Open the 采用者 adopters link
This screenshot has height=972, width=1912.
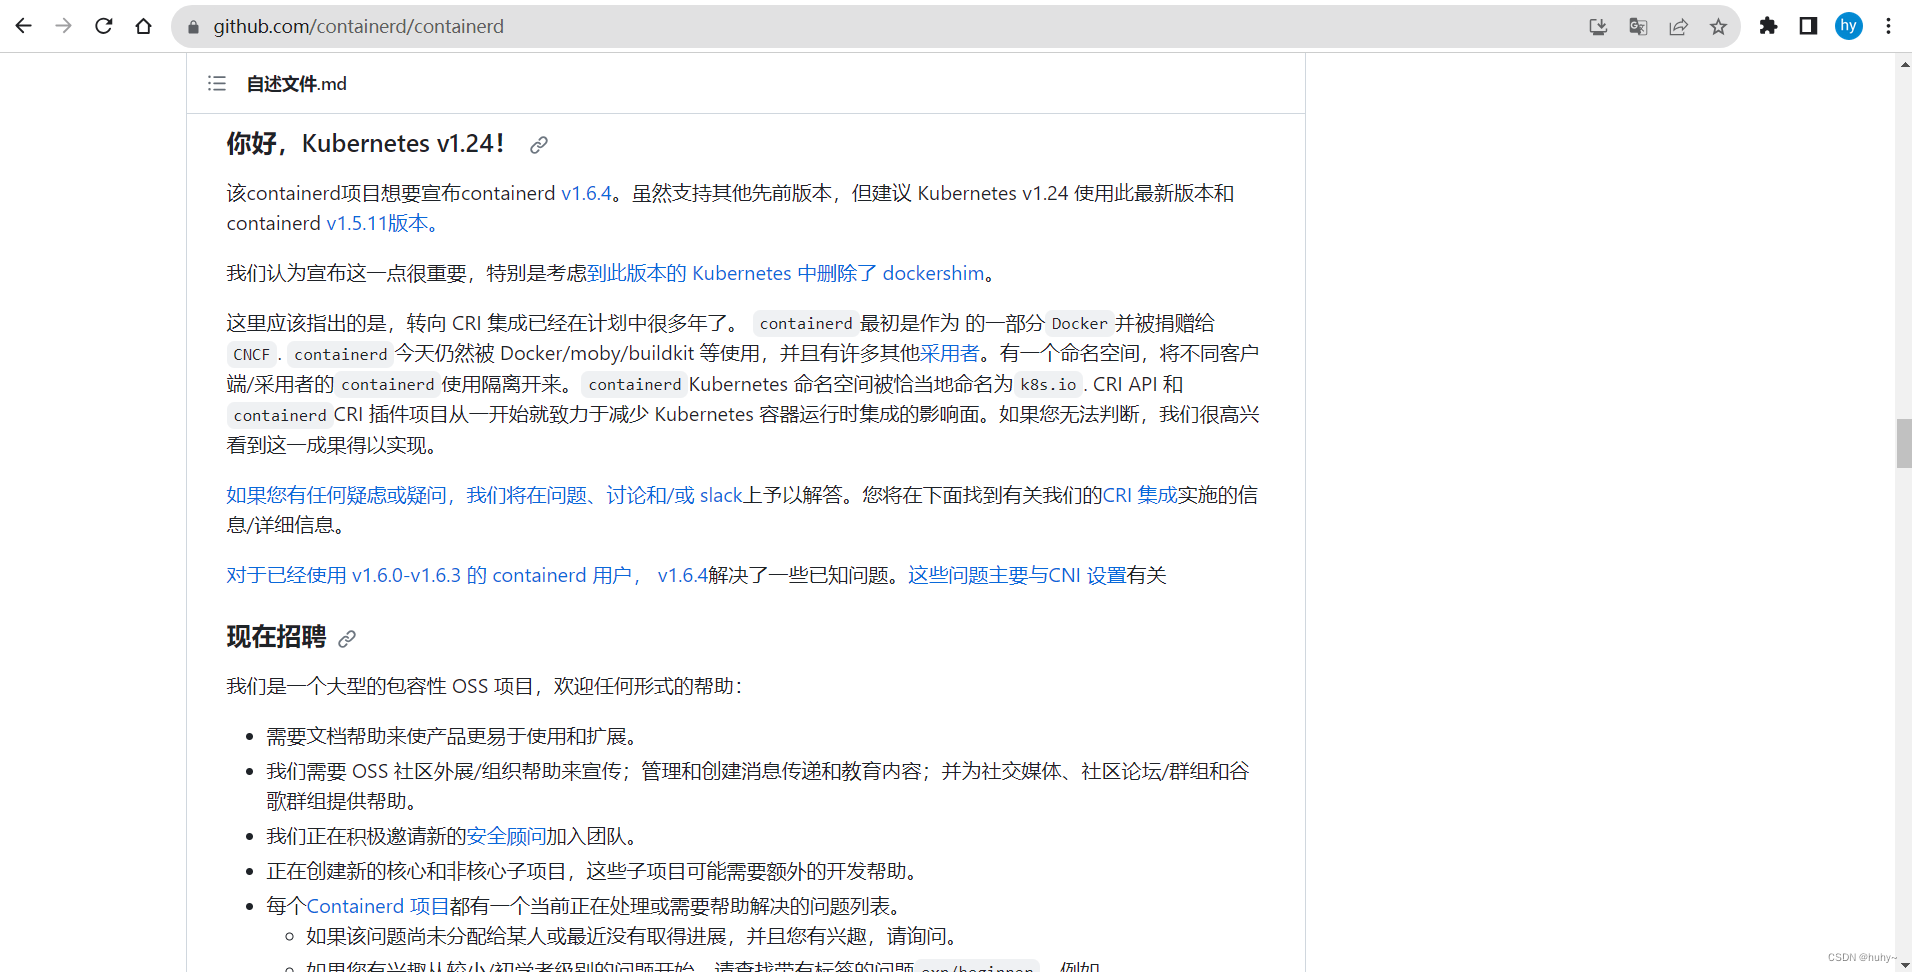pos(949,353)
